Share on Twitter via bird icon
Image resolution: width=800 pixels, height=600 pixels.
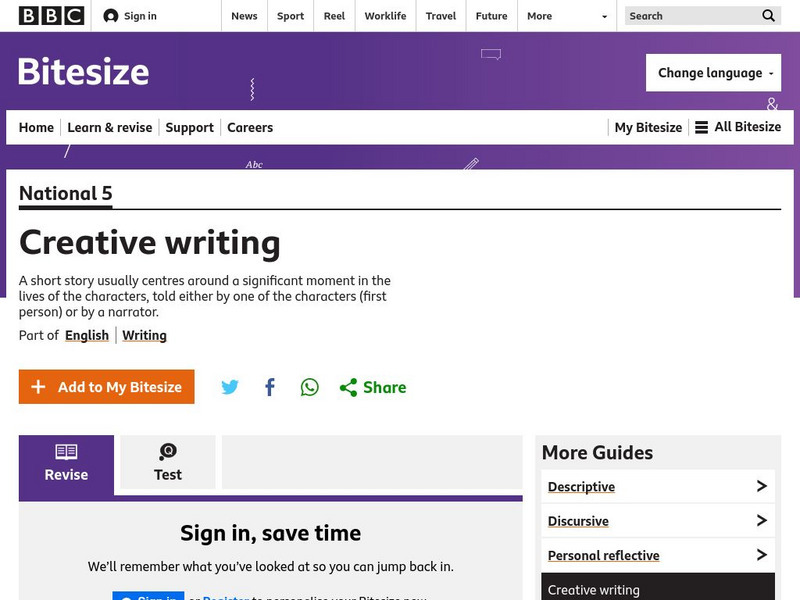click(230, 387)
